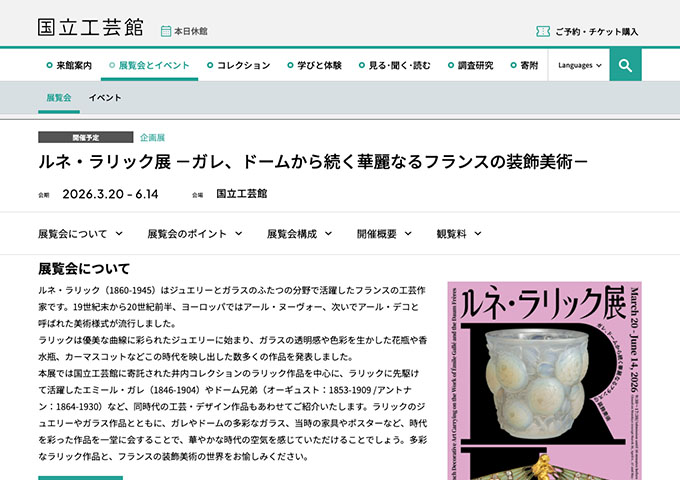Click the date text 2026.3.20 – 6.14

110,194
